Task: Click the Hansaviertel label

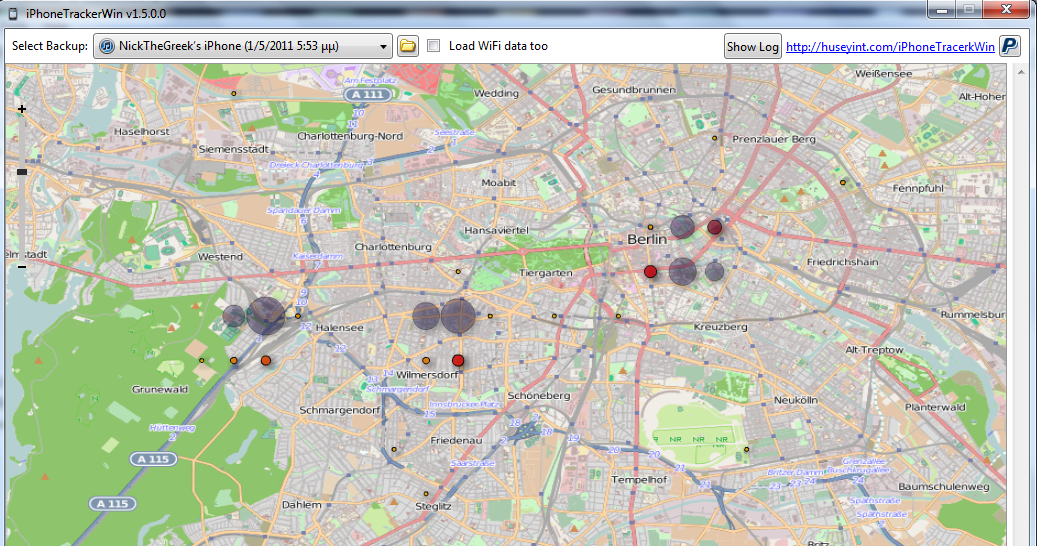Action: (x=496, y=230)
